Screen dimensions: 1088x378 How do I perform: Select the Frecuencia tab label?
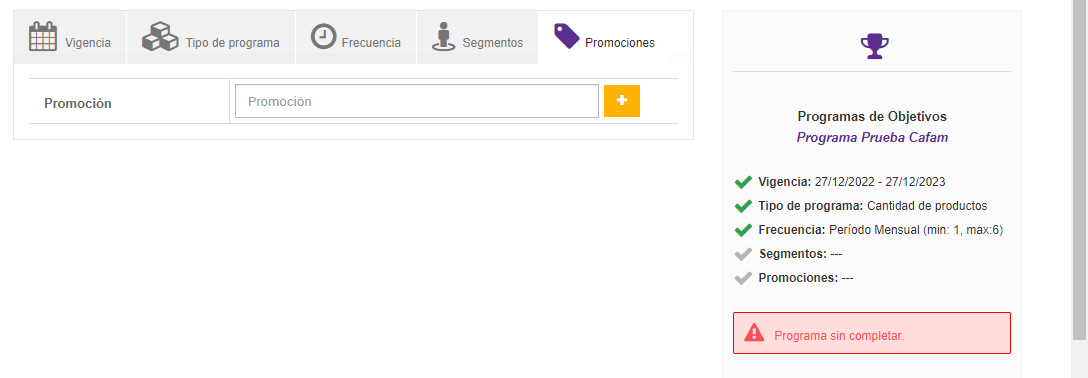pos(371,43)
